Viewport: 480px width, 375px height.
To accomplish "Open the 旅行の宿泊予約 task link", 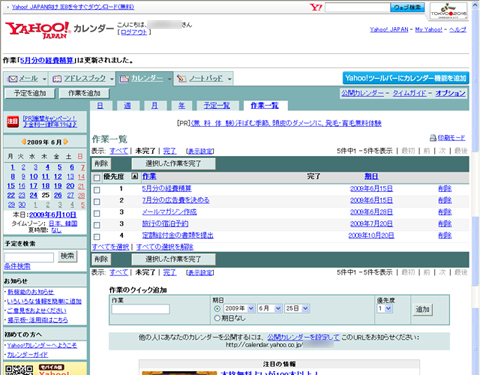I will 165,223.
